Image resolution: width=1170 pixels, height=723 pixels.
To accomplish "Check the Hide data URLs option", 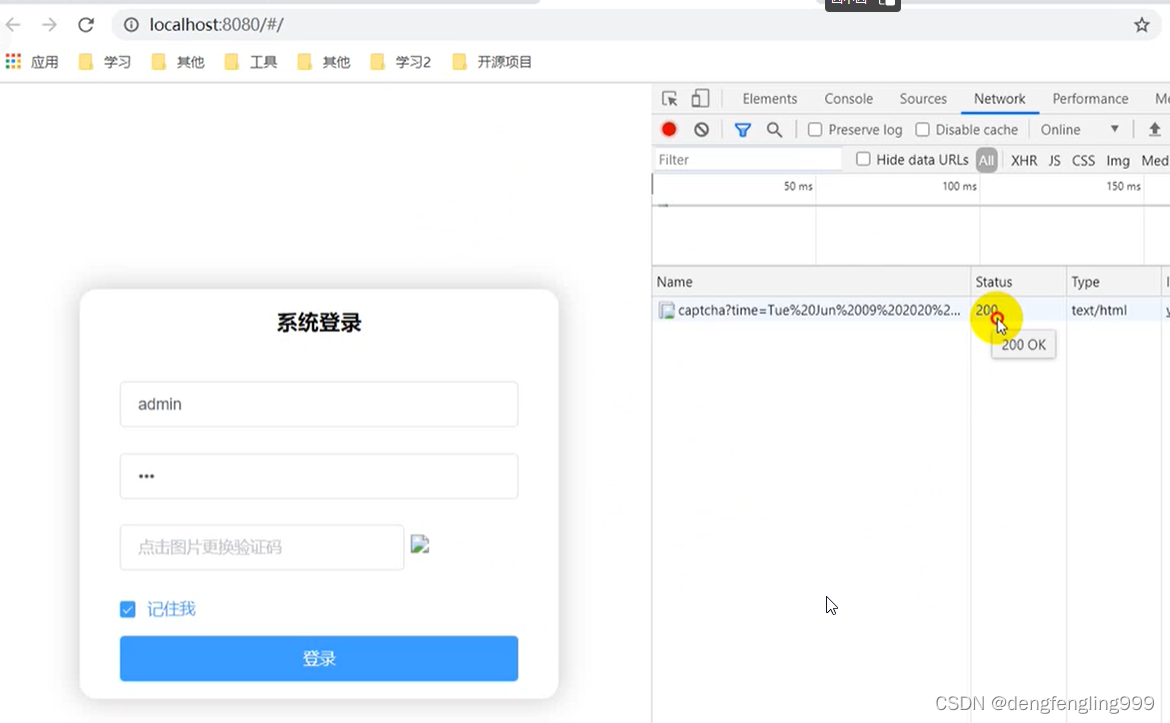I will tap(863, 159).
